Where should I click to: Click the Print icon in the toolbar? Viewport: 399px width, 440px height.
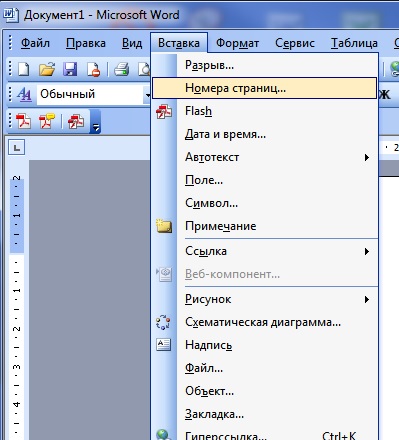coord(121,69)
